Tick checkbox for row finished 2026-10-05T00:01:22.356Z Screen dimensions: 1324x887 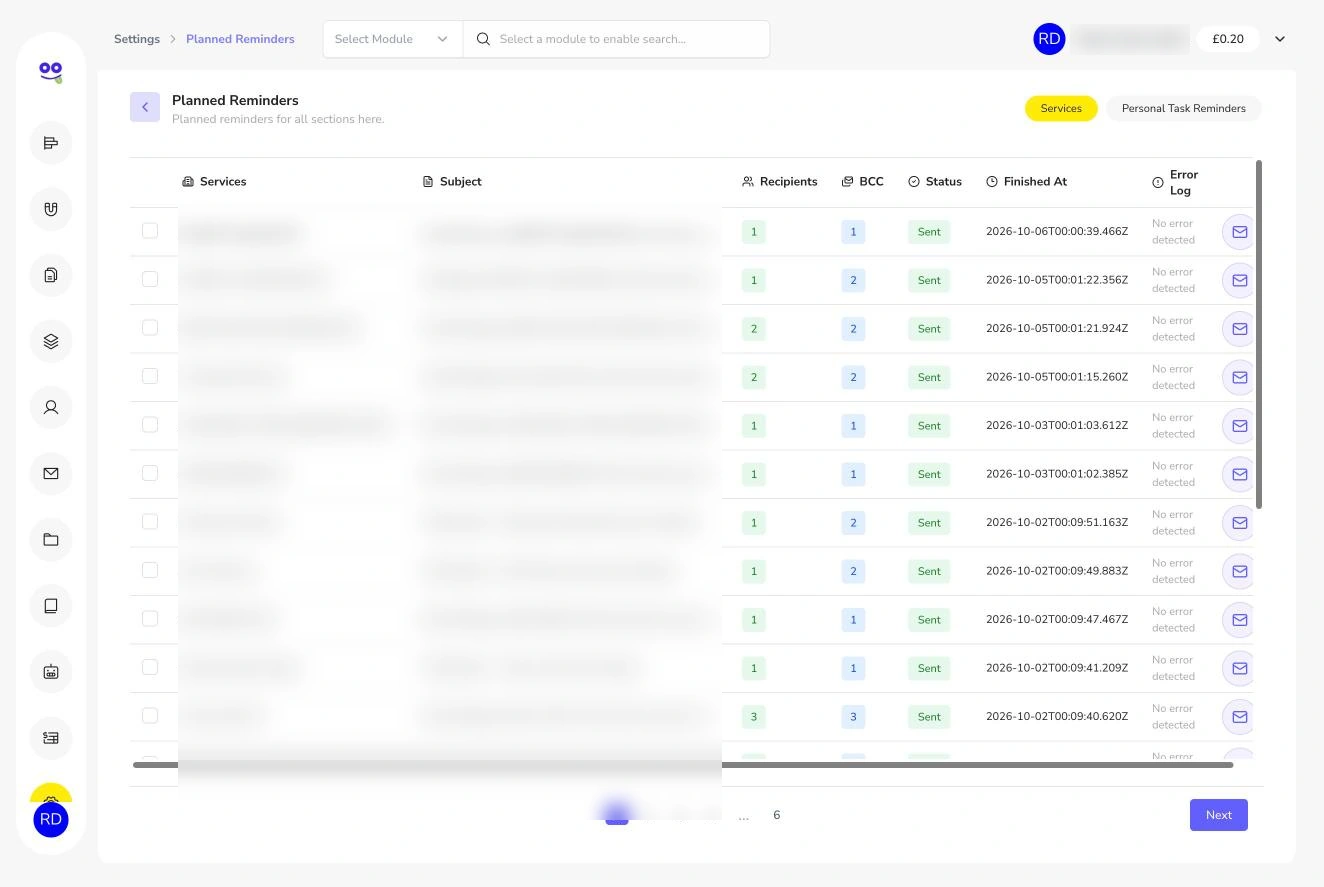[150, 279]
